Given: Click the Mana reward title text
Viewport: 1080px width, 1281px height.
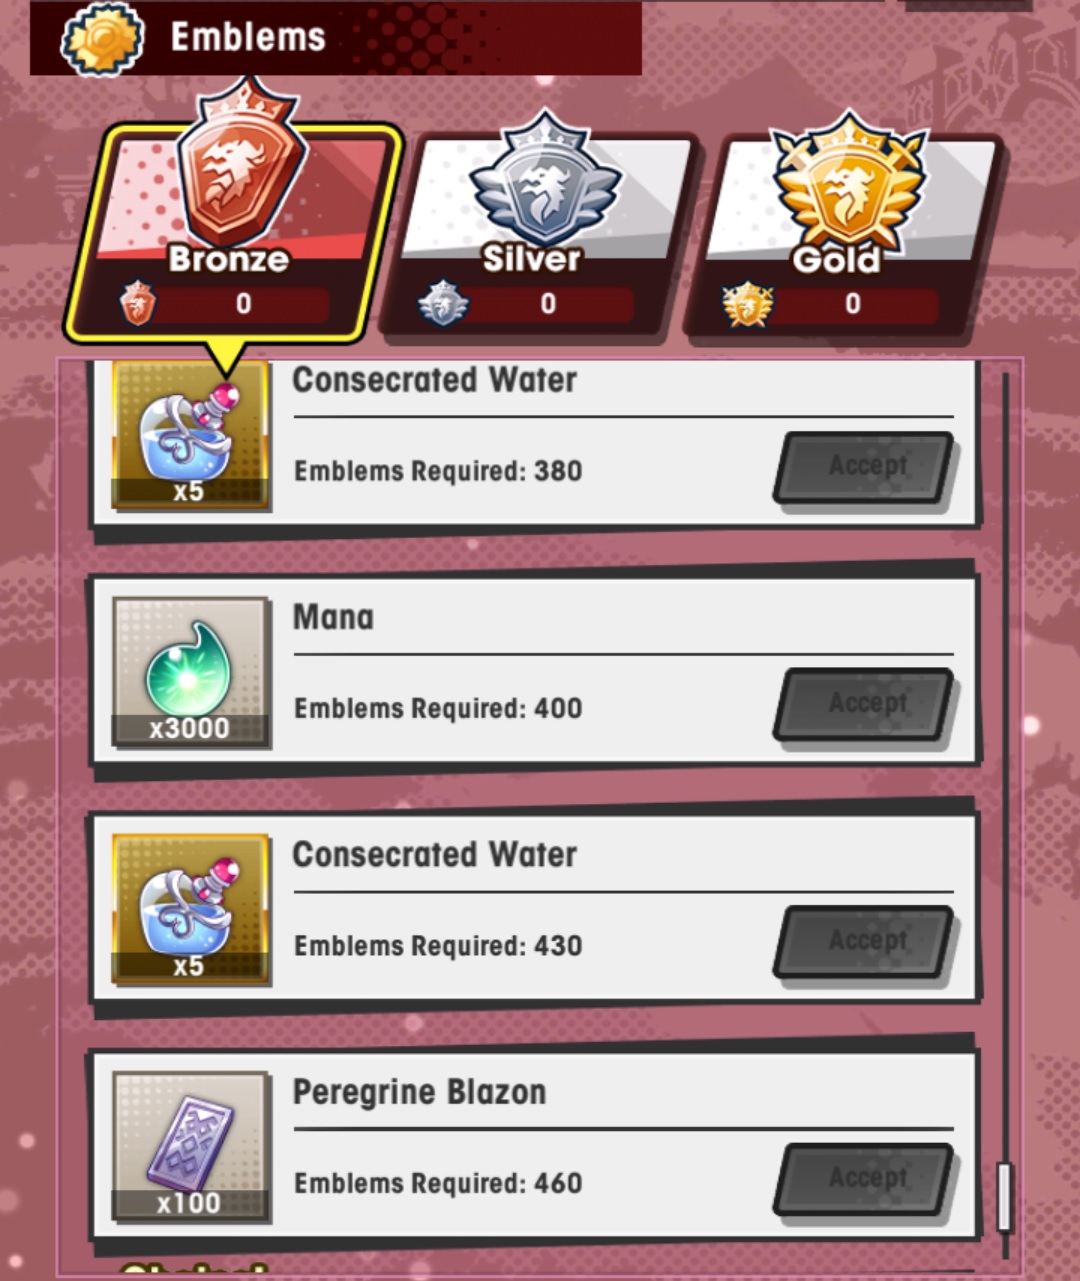Looking at the screenshot, I should click(333, 618).
